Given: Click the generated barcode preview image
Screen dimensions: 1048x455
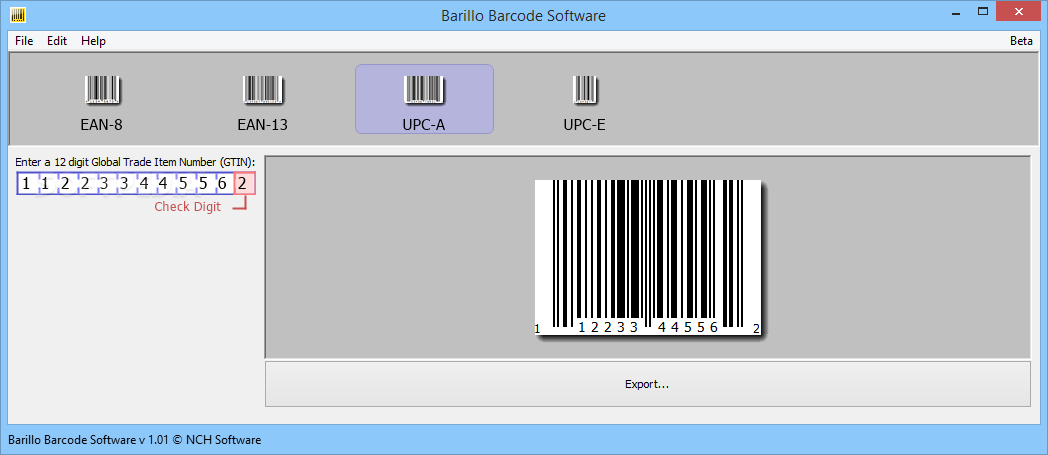Looking at the screenshot, I should pyautogui.click(x=648, y=257).
